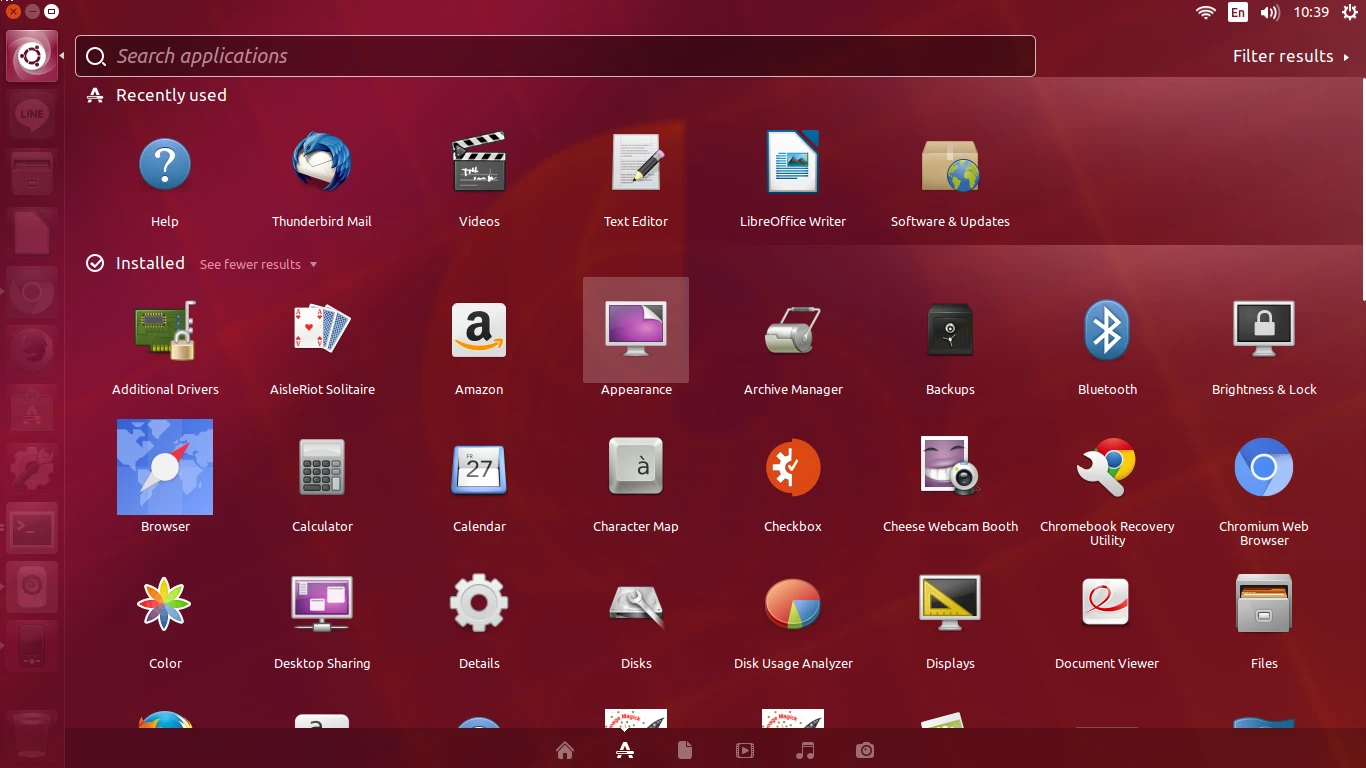Open Chromebook Recovery Utility
This screenshot has width=1366, height=768.
click(x=1107, y=467)
